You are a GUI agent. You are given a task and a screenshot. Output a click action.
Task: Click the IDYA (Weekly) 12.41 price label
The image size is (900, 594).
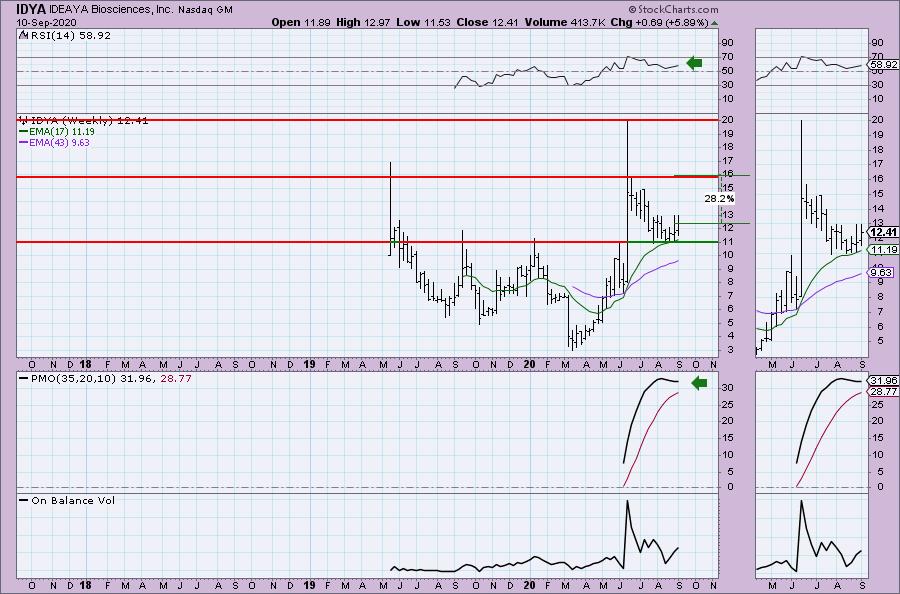(84, 121)
